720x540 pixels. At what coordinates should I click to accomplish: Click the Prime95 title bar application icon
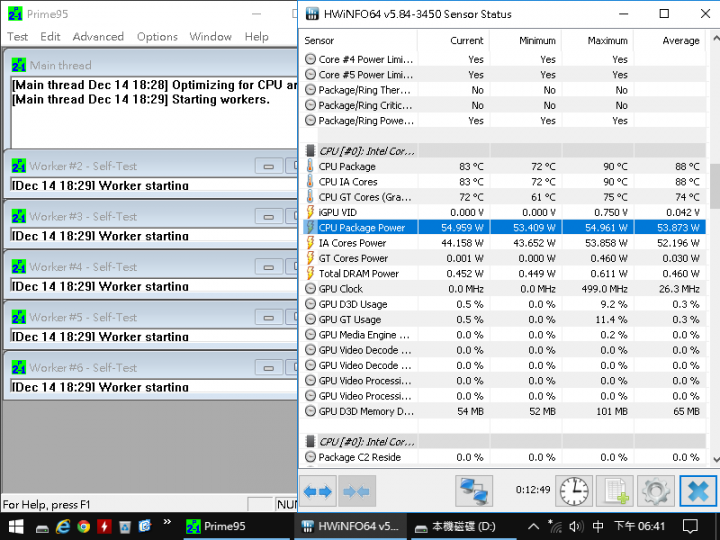pyautogui.click(x=15, y=14)
